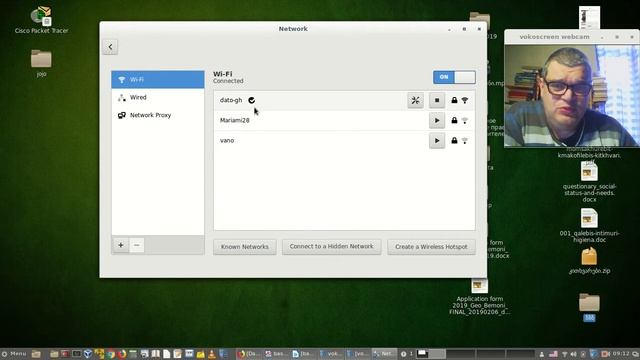The image size is (640, 360).
Task: Click the volume icon in system tray
Action: pos(573,354)
